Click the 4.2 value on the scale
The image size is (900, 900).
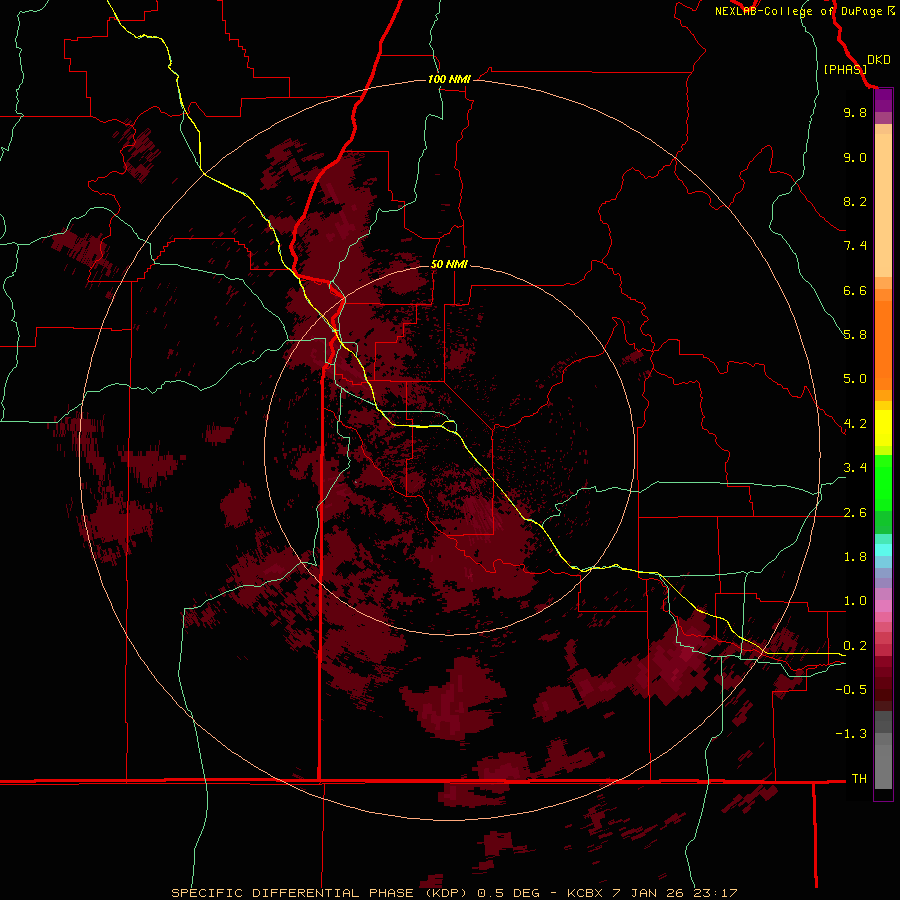[x=855, y=424]
